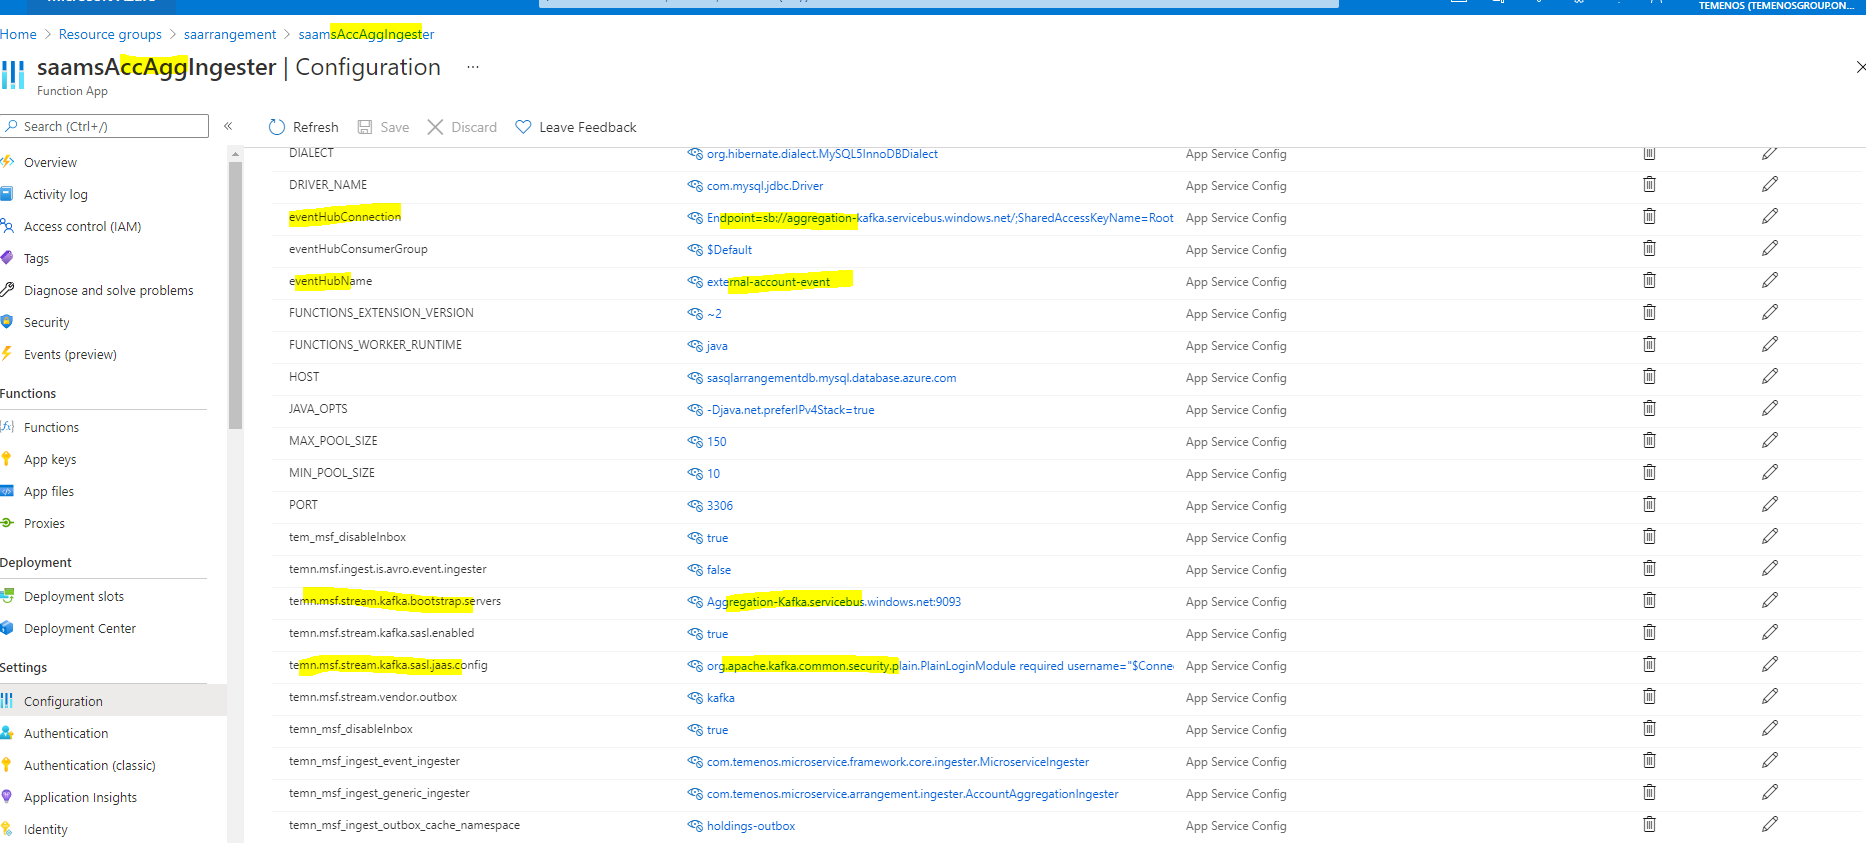The image size is (1866, 843).
Task: Edit the FUNCTIONS_WORKER_RUNTIME setting
Action: pos(1769,345)
